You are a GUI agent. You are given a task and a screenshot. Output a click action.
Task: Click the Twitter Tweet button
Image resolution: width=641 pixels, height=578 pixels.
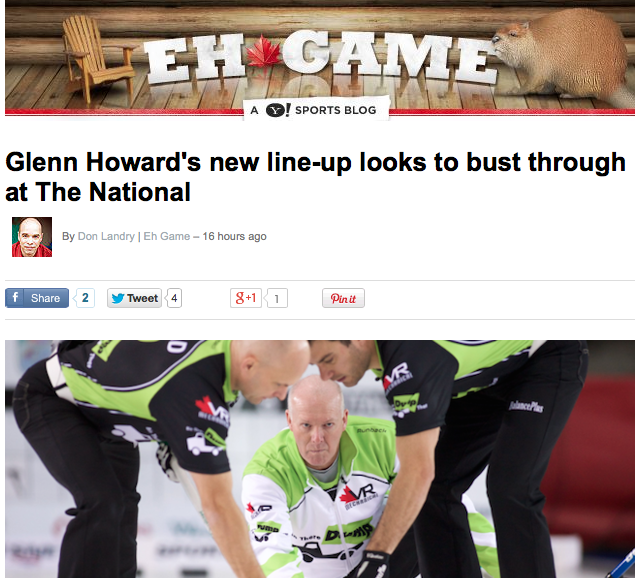point(134,298)
